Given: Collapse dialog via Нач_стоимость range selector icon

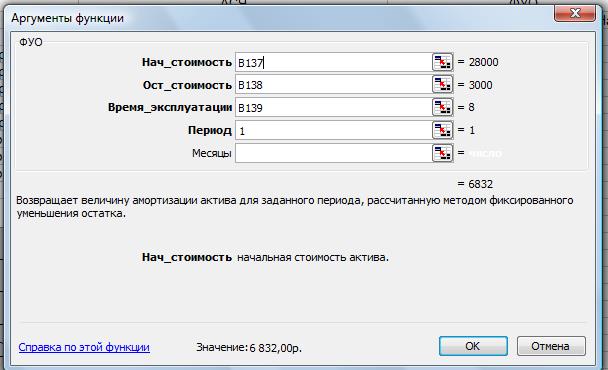Looking at the screenshot, I should click(442, 62).
